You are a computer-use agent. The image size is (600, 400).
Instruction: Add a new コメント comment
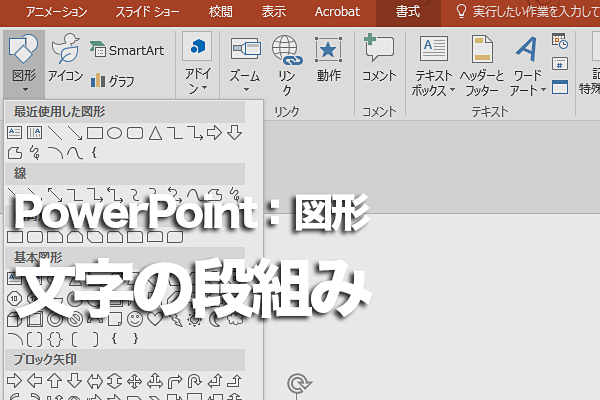coord(379,59)
